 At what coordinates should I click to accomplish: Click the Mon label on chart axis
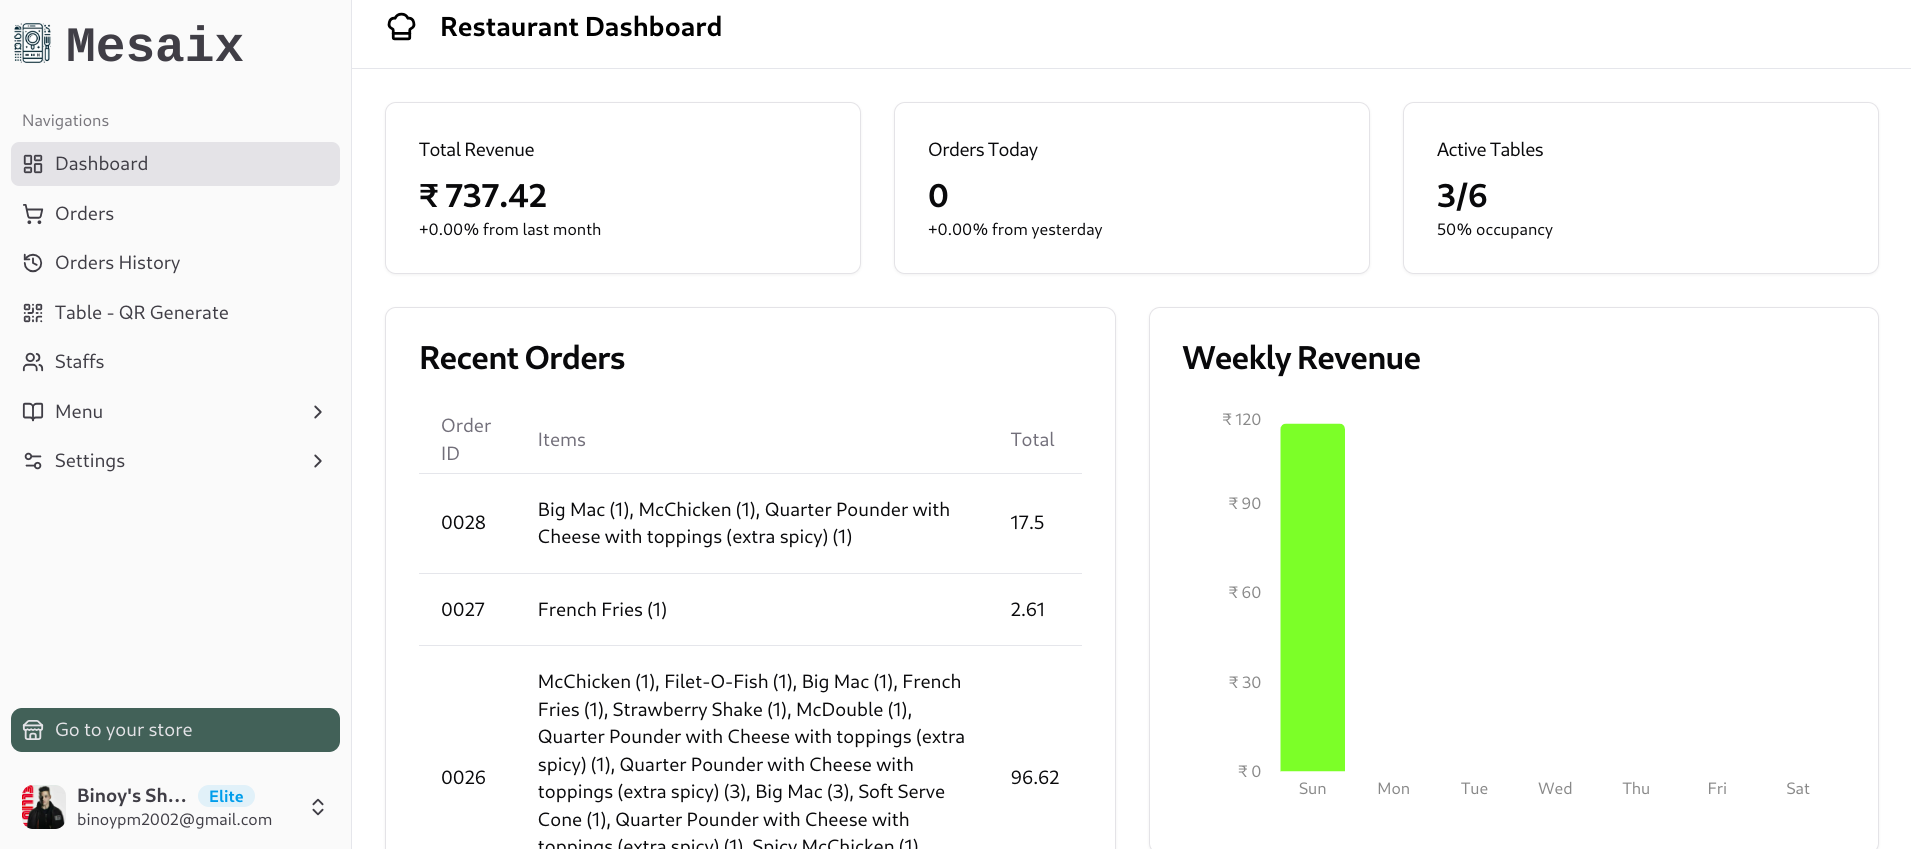[x=1393, y=789]
